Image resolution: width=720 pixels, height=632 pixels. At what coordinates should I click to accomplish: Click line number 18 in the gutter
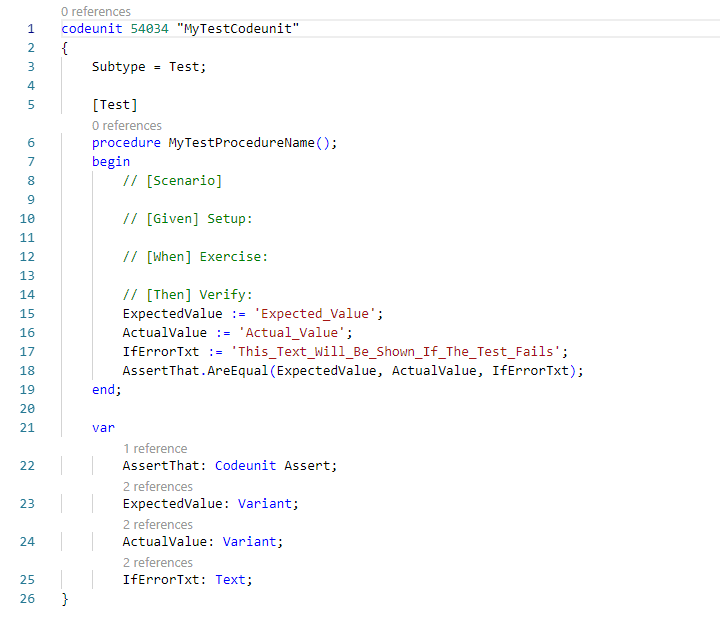tap(27, 371)
